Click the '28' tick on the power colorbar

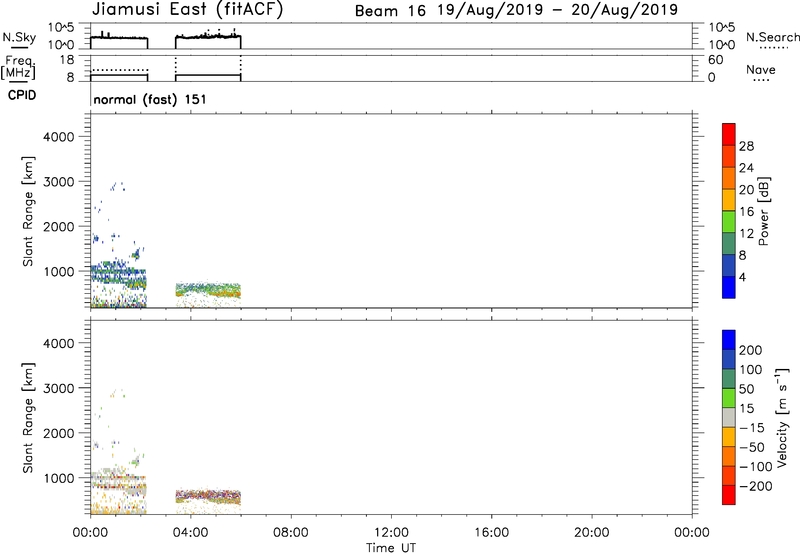point(746,146)
